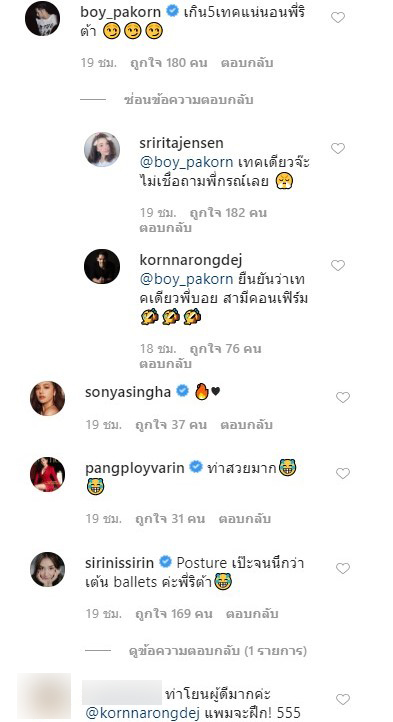This screenshot has height=722, width=393.
Task: View the 169 likes on sirinissirin's comment
Action: tap(174, 614)
